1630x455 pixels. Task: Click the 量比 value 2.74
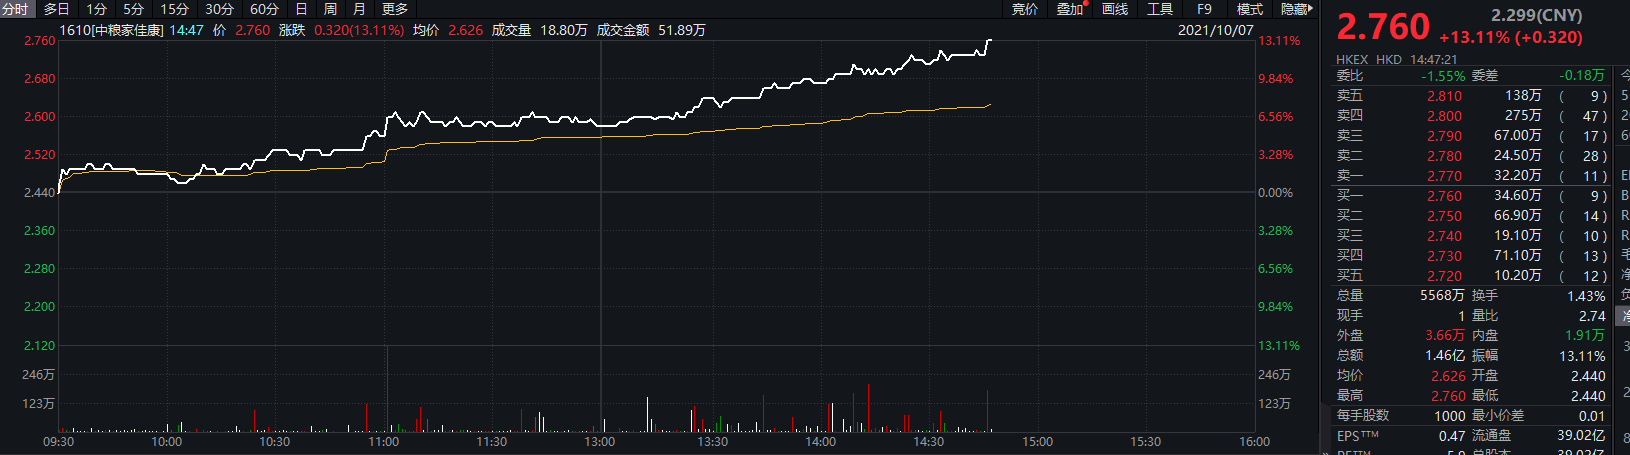click(x=1592, y=316)
